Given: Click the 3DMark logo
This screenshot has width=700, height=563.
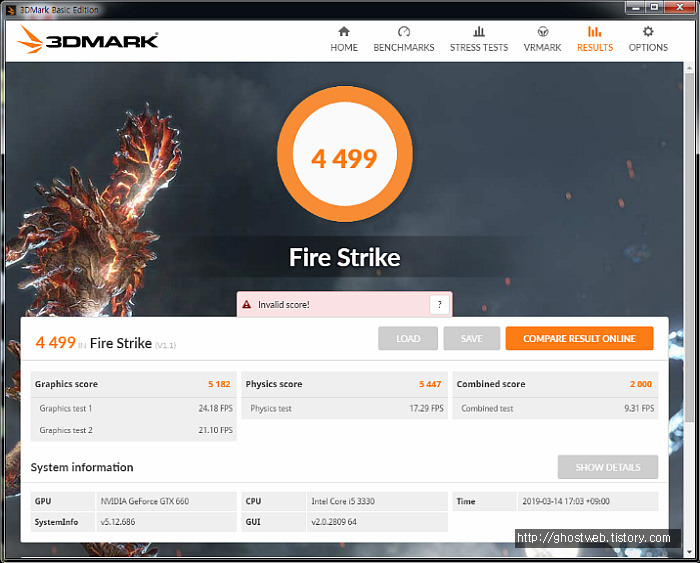Looking at the screenshot, I should point(88,40).
